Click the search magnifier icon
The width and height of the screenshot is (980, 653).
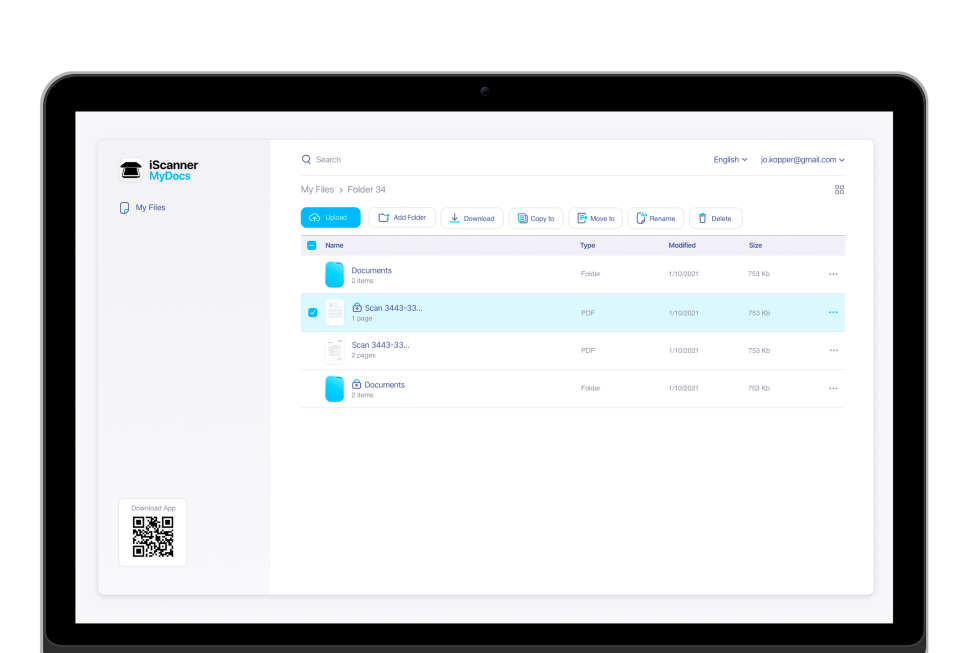tap(307, 159)
